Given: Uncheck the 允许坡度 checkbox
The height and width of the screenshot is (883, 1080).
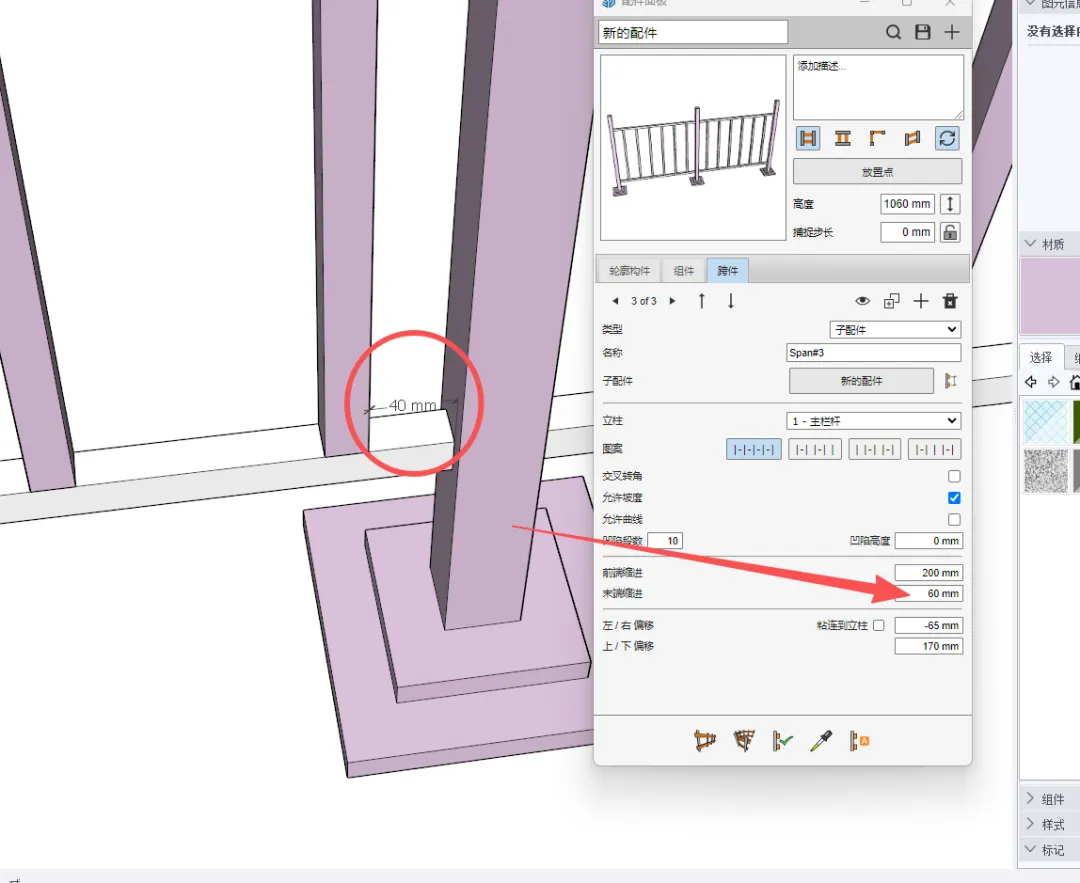Looking at the screenshot, I should pos(954,497).
